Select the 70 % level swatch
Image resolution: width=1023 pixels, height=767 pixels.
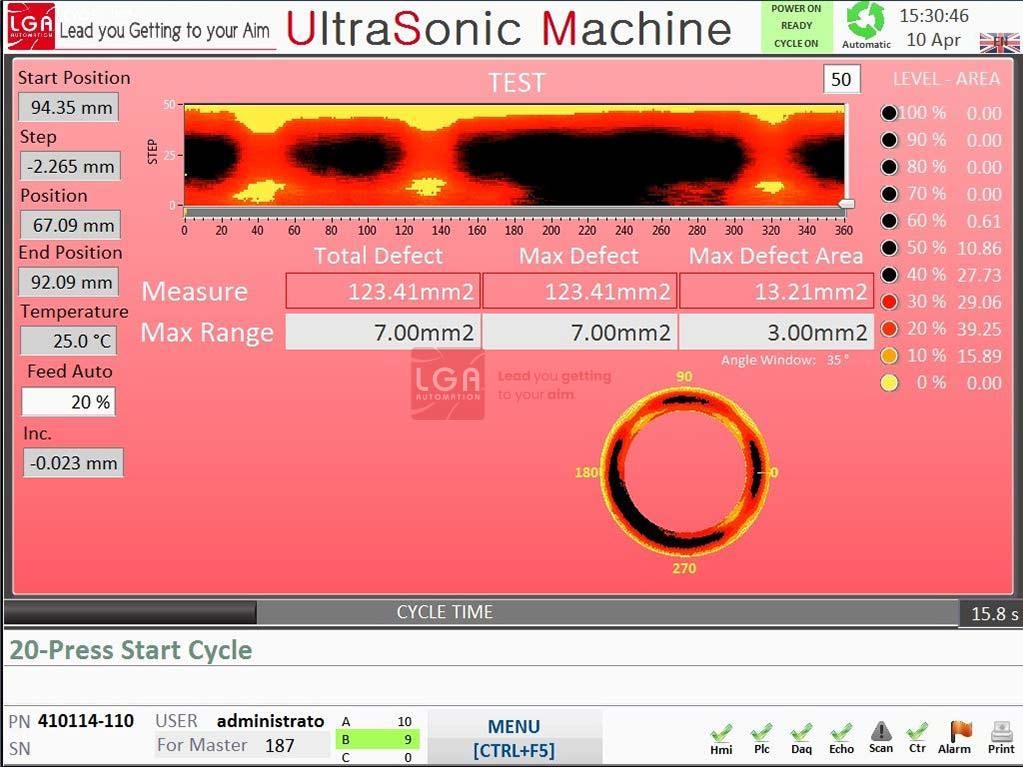point(889,194)
